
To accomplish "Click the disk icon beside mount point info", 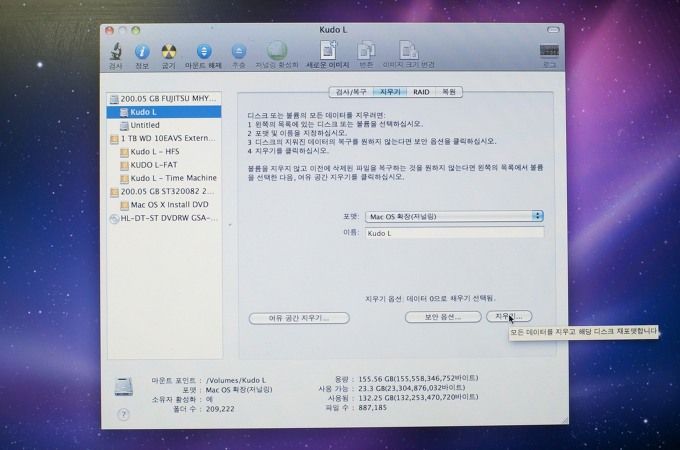I will click(124, 386).
